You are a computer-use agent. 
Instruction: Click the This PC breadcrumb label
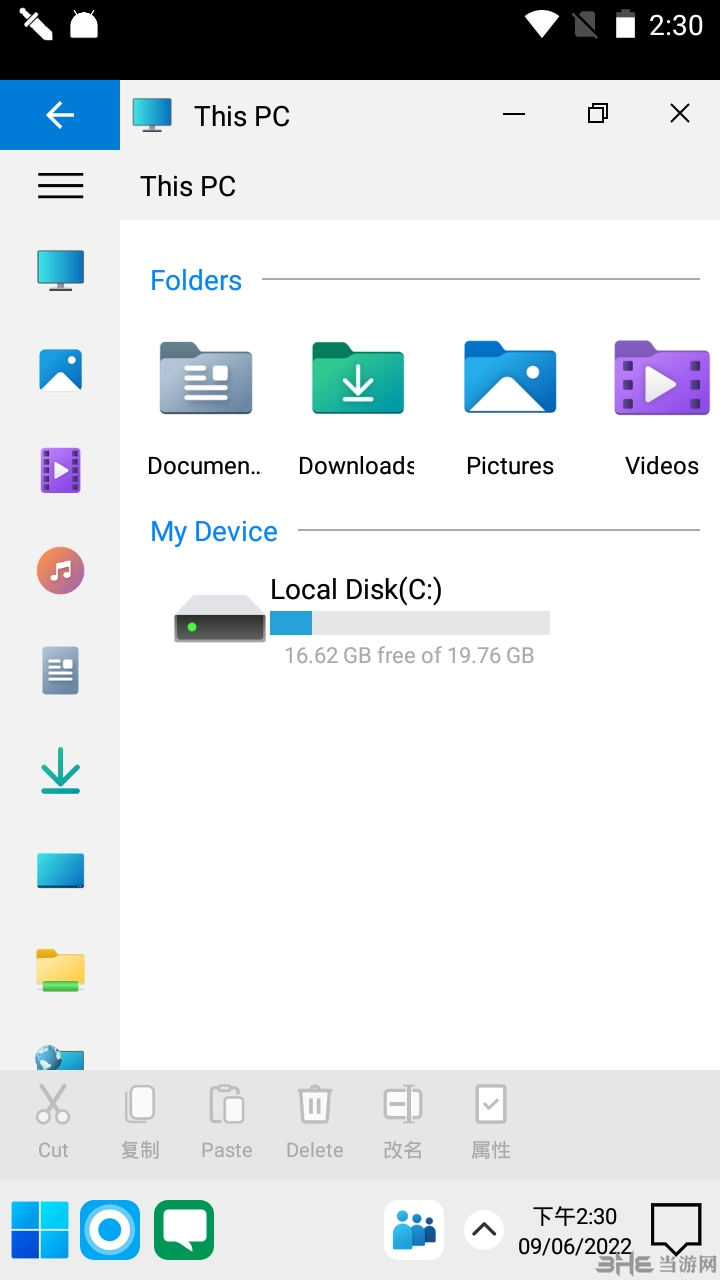(188, 186)
